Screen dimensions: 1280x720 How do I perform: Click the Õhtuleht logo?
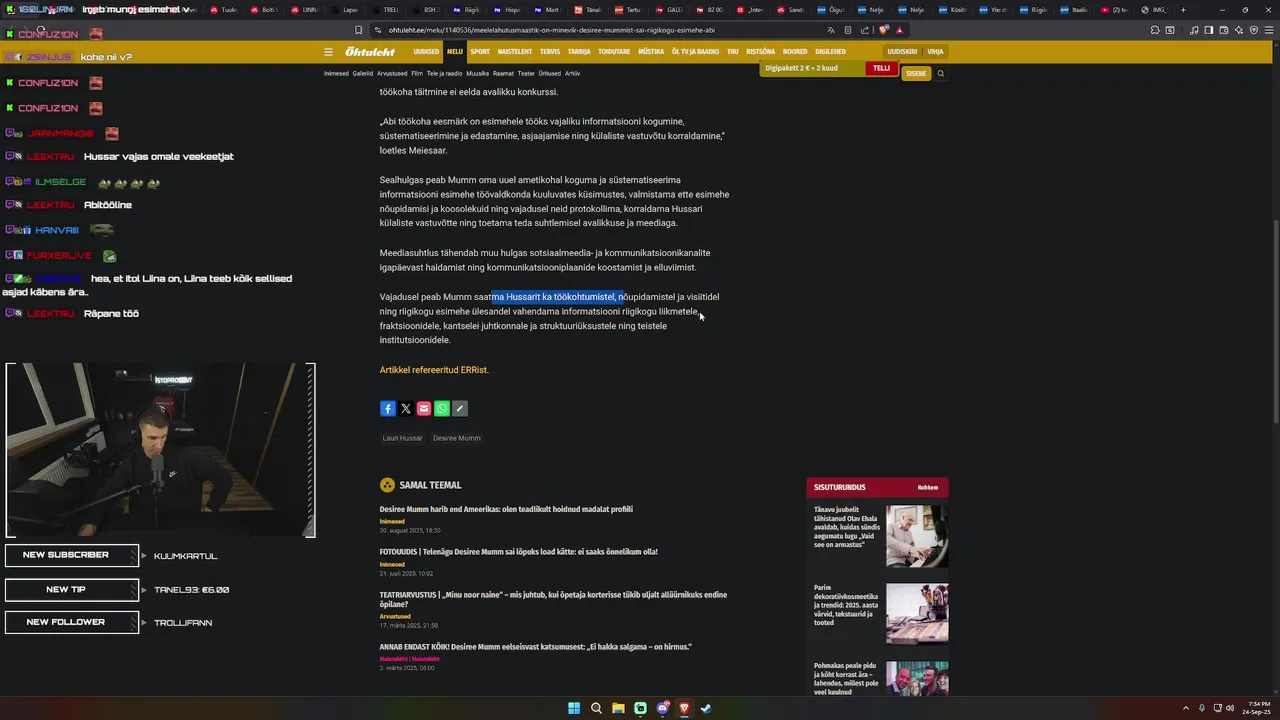click(x=370, y=52)
